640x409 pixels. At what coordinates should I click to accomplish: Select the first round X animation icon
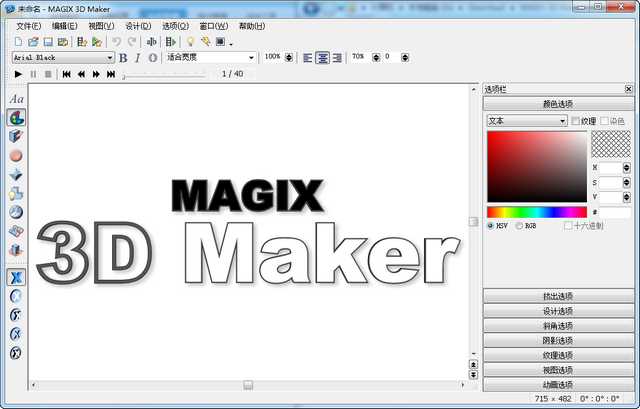tap(16, 296)
